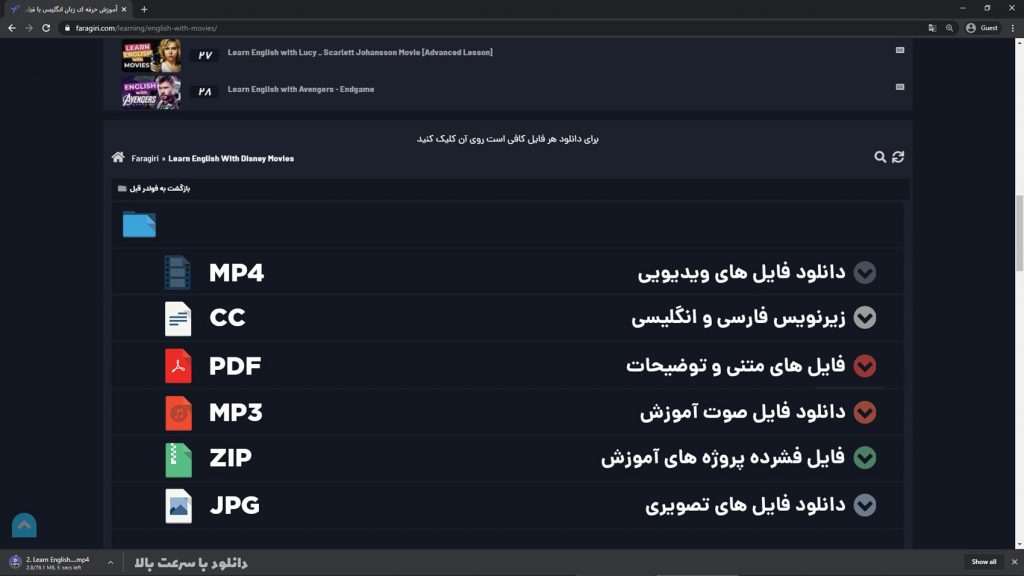Click the CC subtitle document icon
The image size is (1024, 576).
point(178,319)
